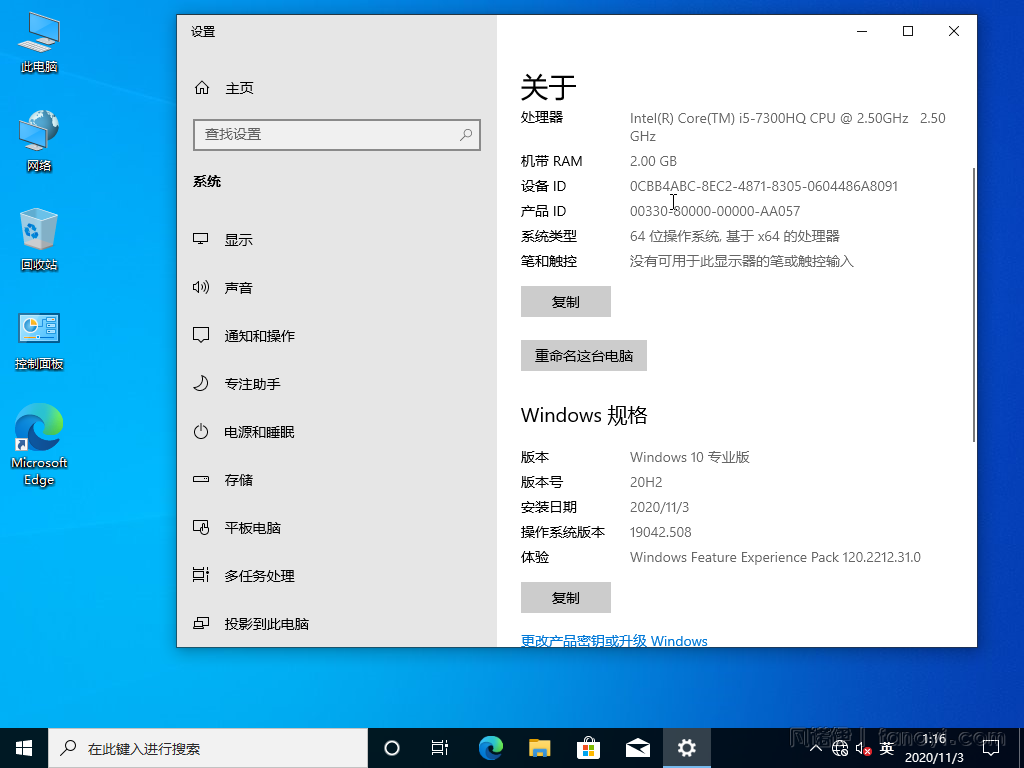The image size is (1024, 768).
Task: Click the 查找设置 search field
Action: [337, 135]
